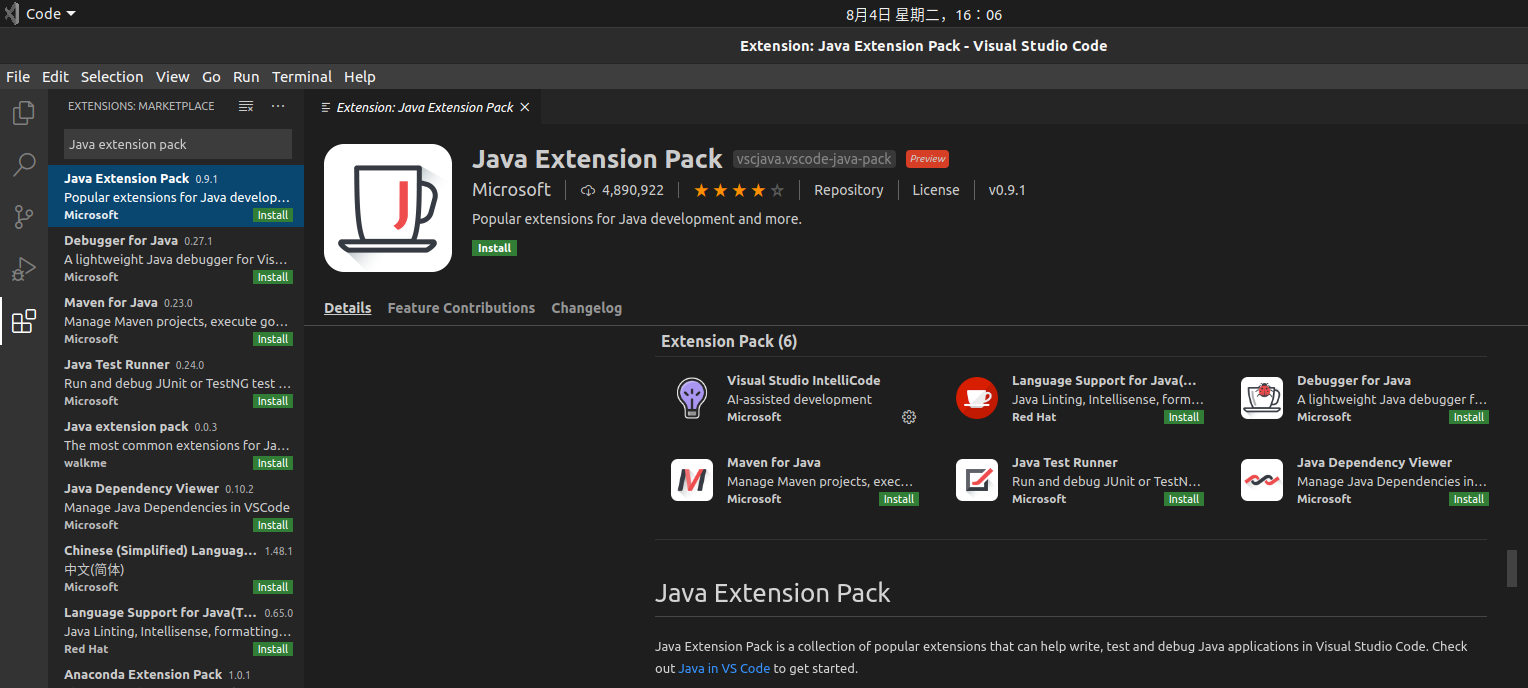
Task: Install Java Extension Pack from the detail header
Action: [x=494, y=248]
